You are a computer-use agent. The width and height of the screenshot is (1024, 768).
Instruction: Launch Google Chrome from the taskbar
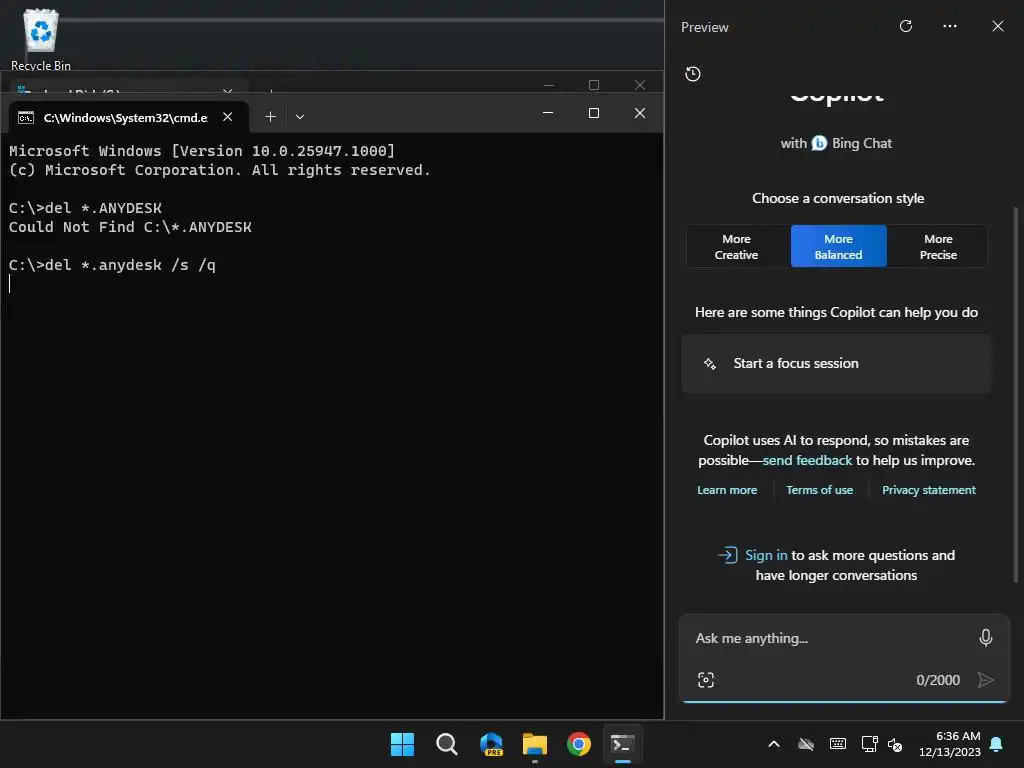coord(579,744)
